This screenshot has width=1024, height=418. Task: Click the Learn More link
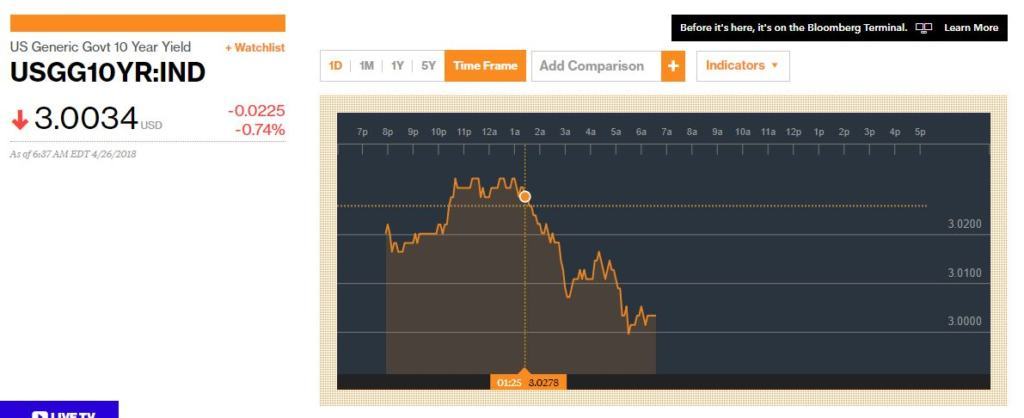(970, 28)
